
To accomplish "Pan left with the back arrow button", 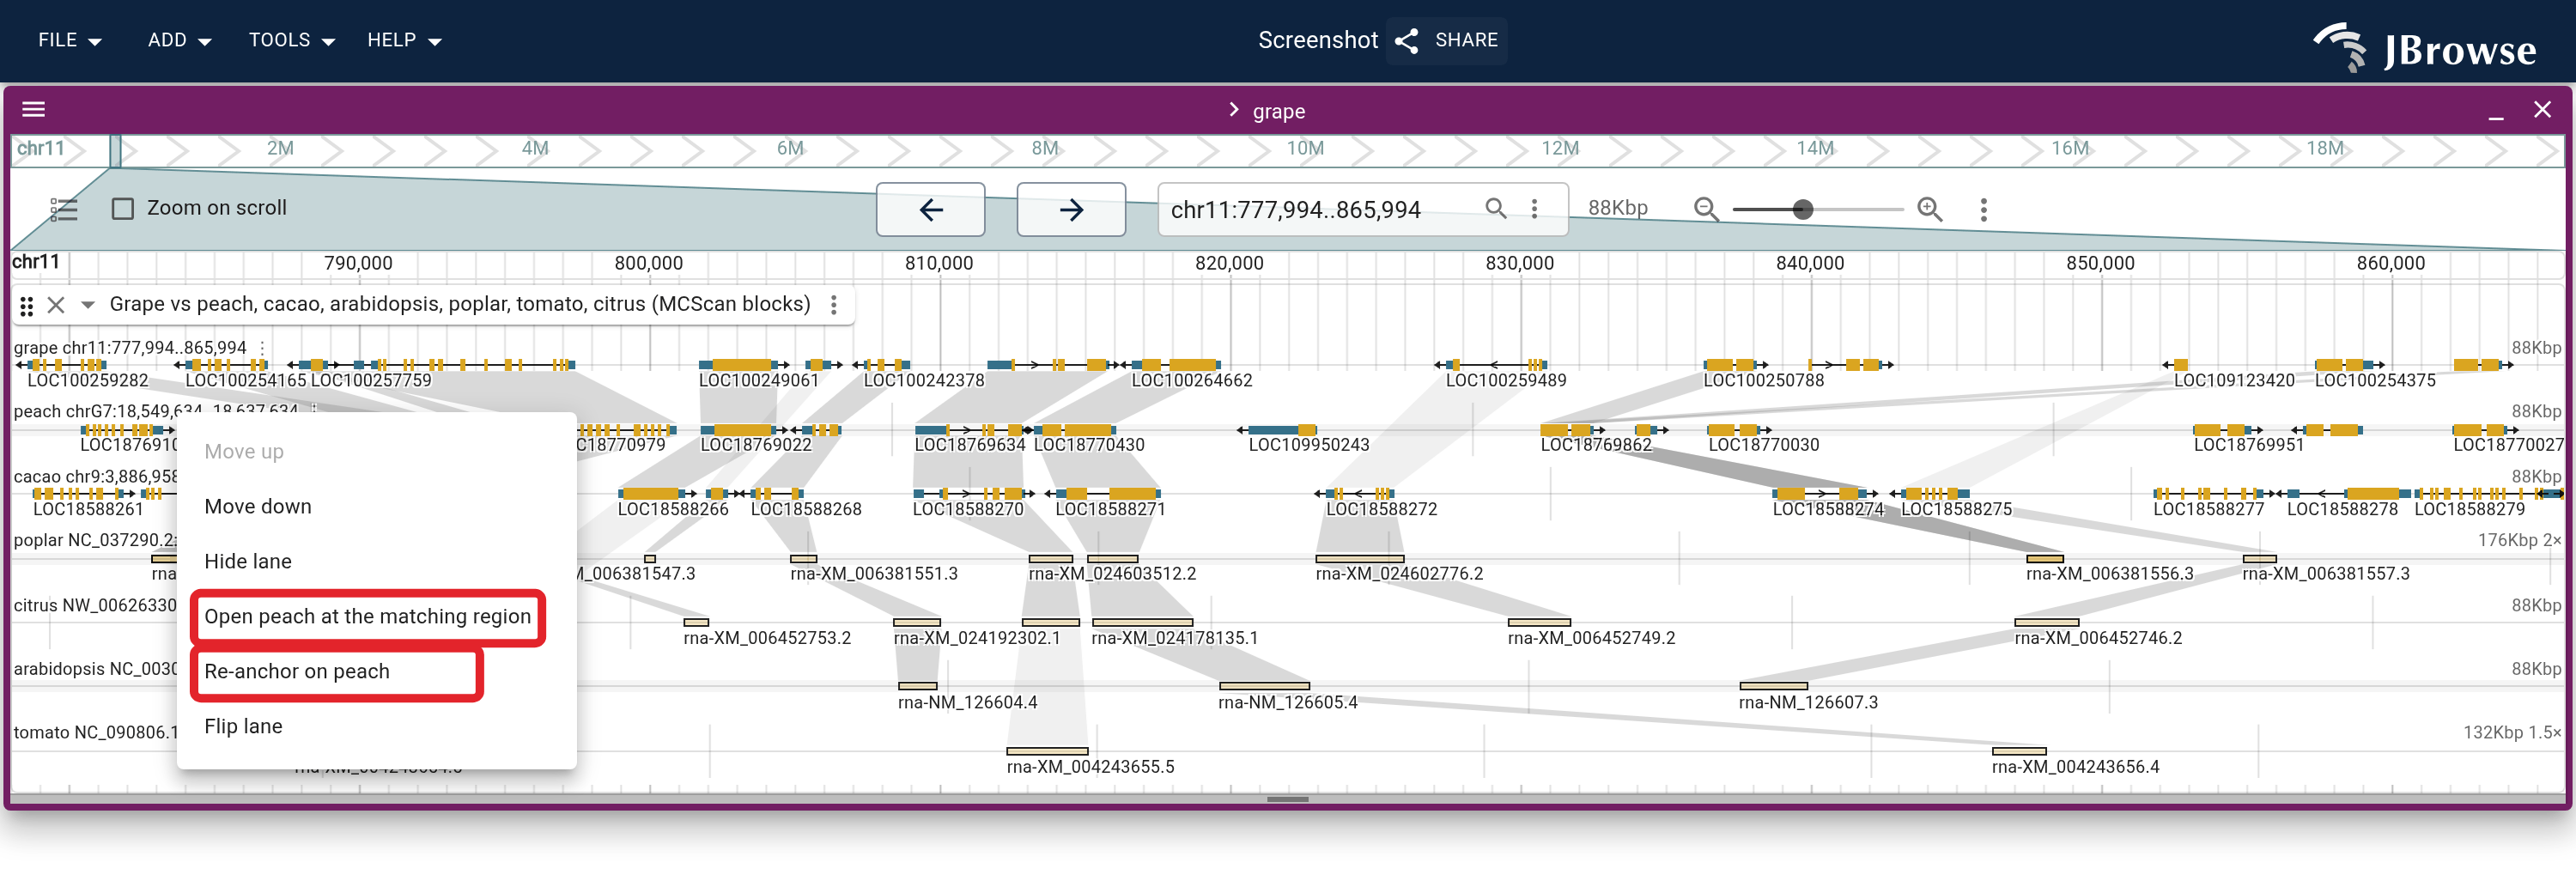I will click(x=930, y=209).
